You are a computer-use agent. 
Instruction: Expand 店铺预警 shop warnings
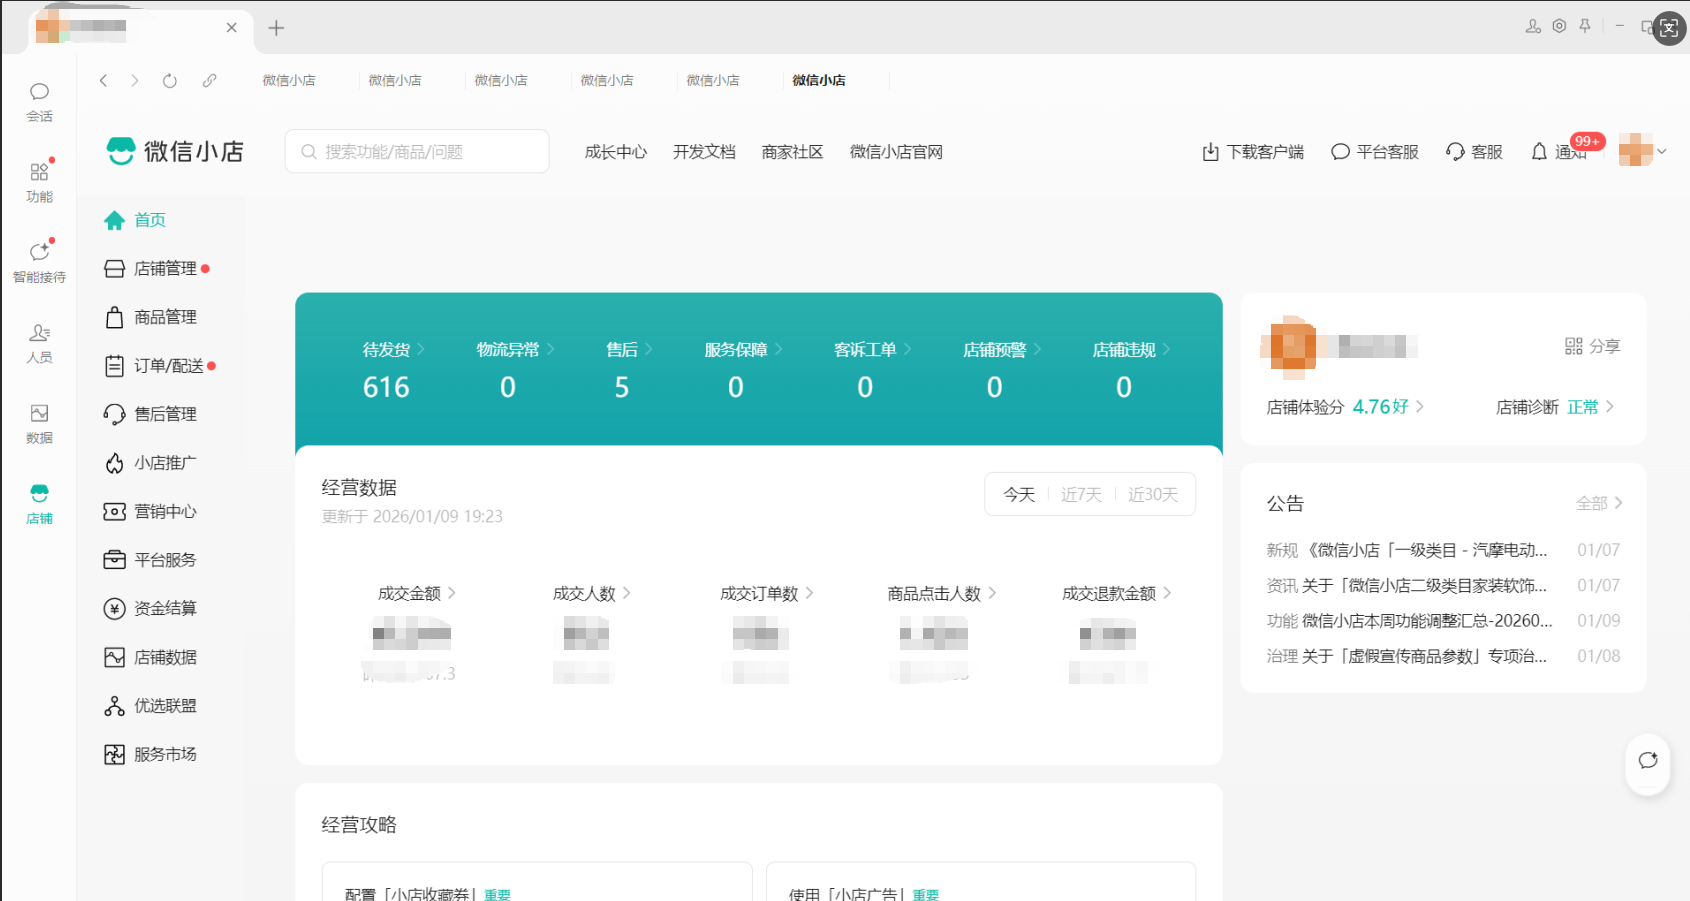[x=1002, y=350]
